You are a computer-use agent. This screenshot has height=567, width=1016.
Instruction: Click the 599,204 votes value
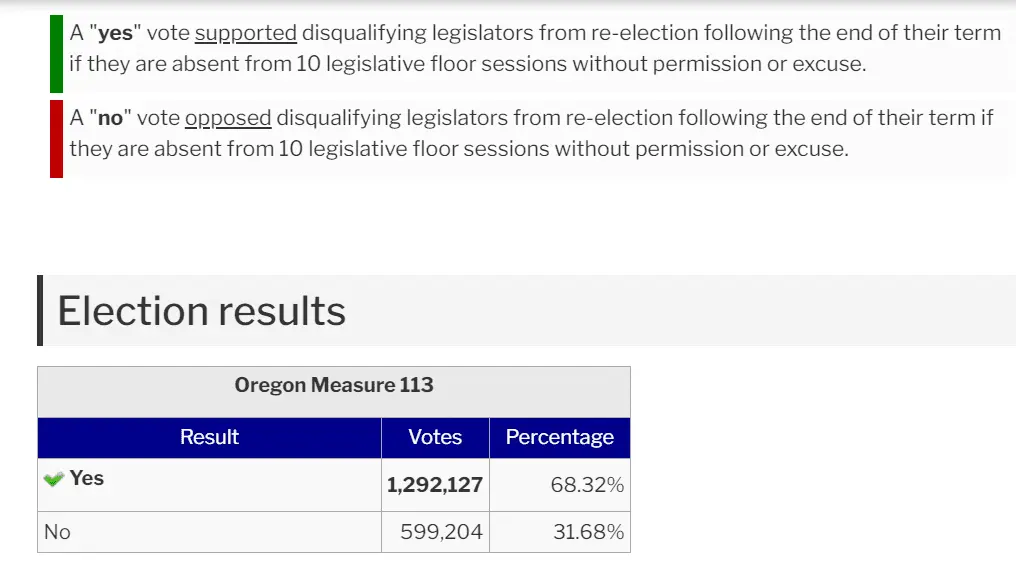coord(441,532)
